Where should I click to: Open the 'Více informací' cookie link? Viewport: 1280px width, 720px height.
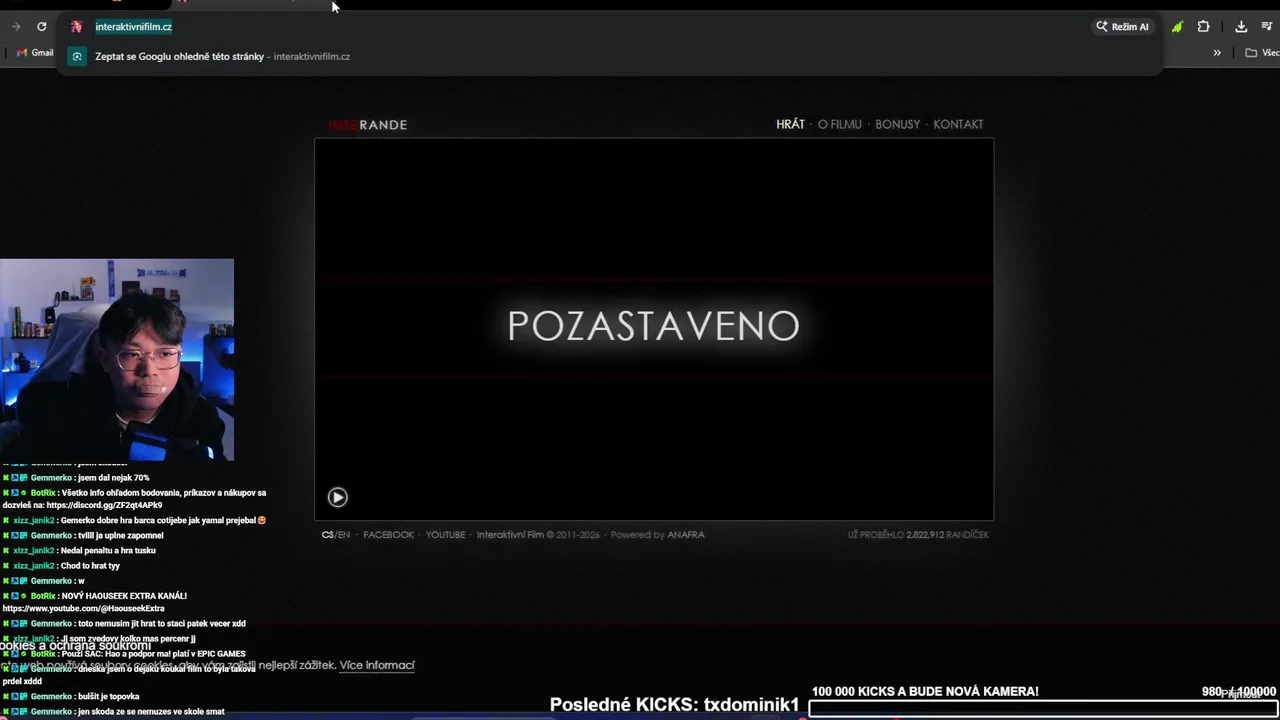pos(377,665)
